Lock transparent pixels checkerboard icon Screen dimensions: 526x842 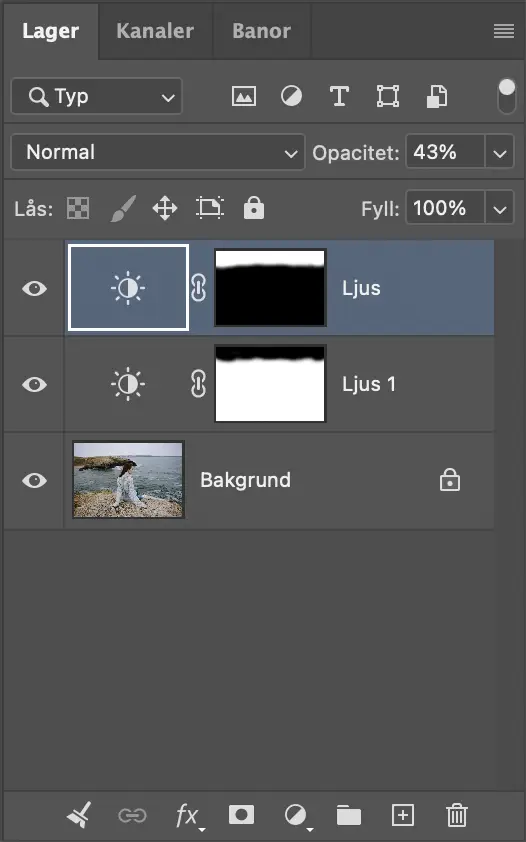coord(78,208)
